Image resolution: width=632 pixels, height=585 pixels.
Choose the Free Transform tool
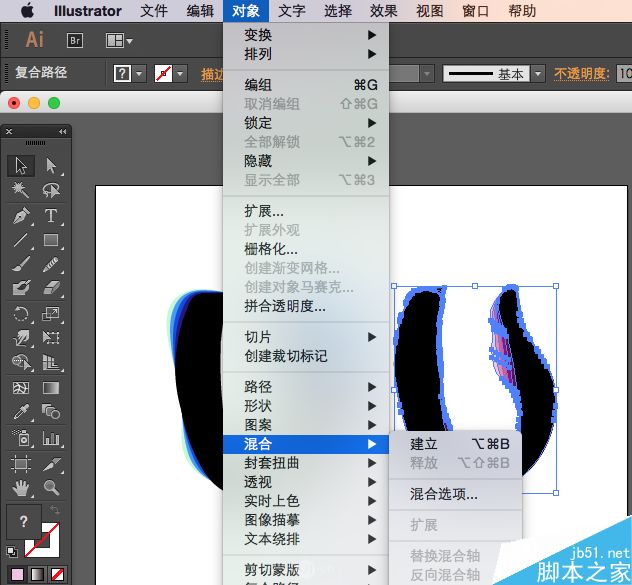click(51, 338)
